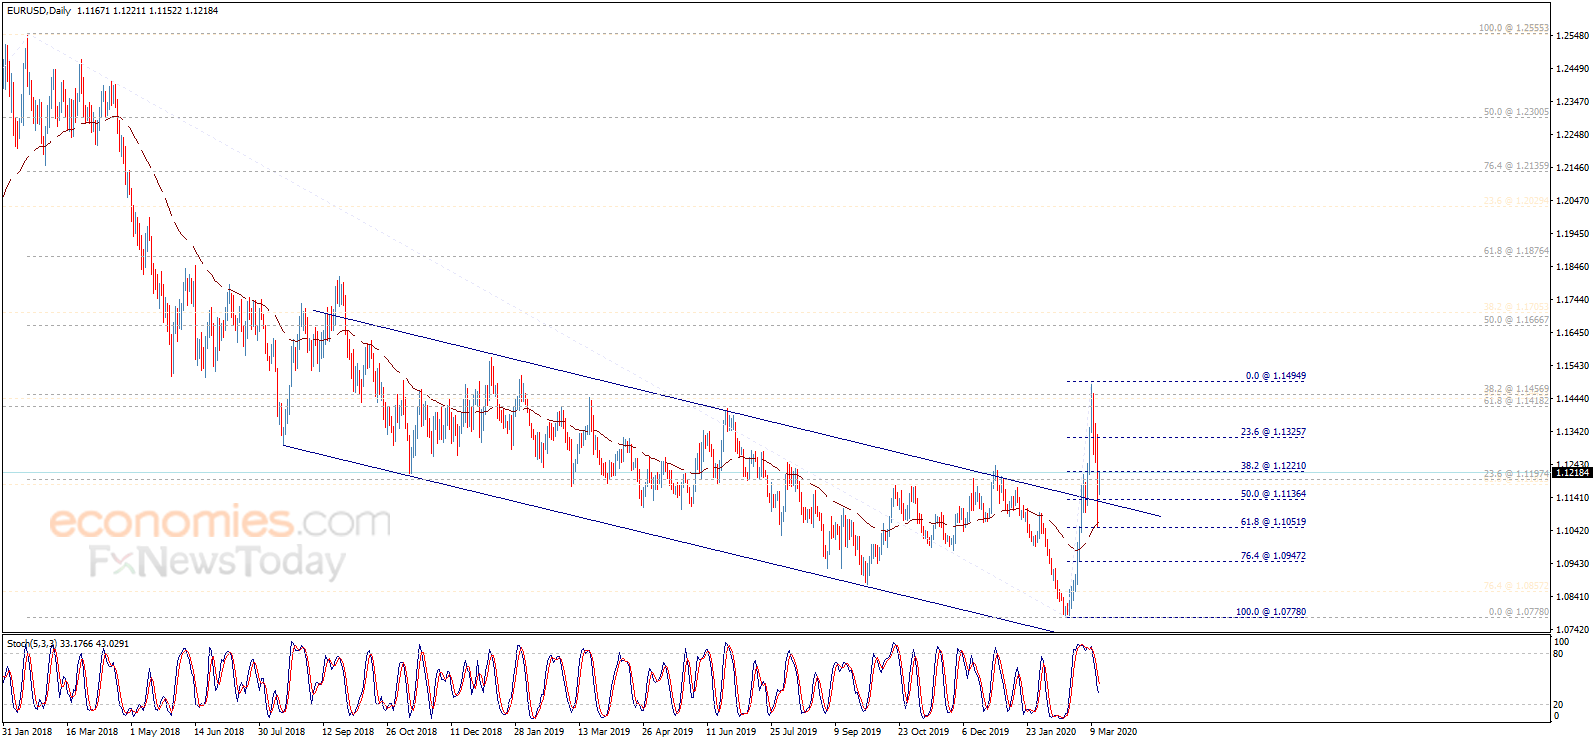
Task: Select the 1.14440 price axis value
Action: [x=1573, y=399]
